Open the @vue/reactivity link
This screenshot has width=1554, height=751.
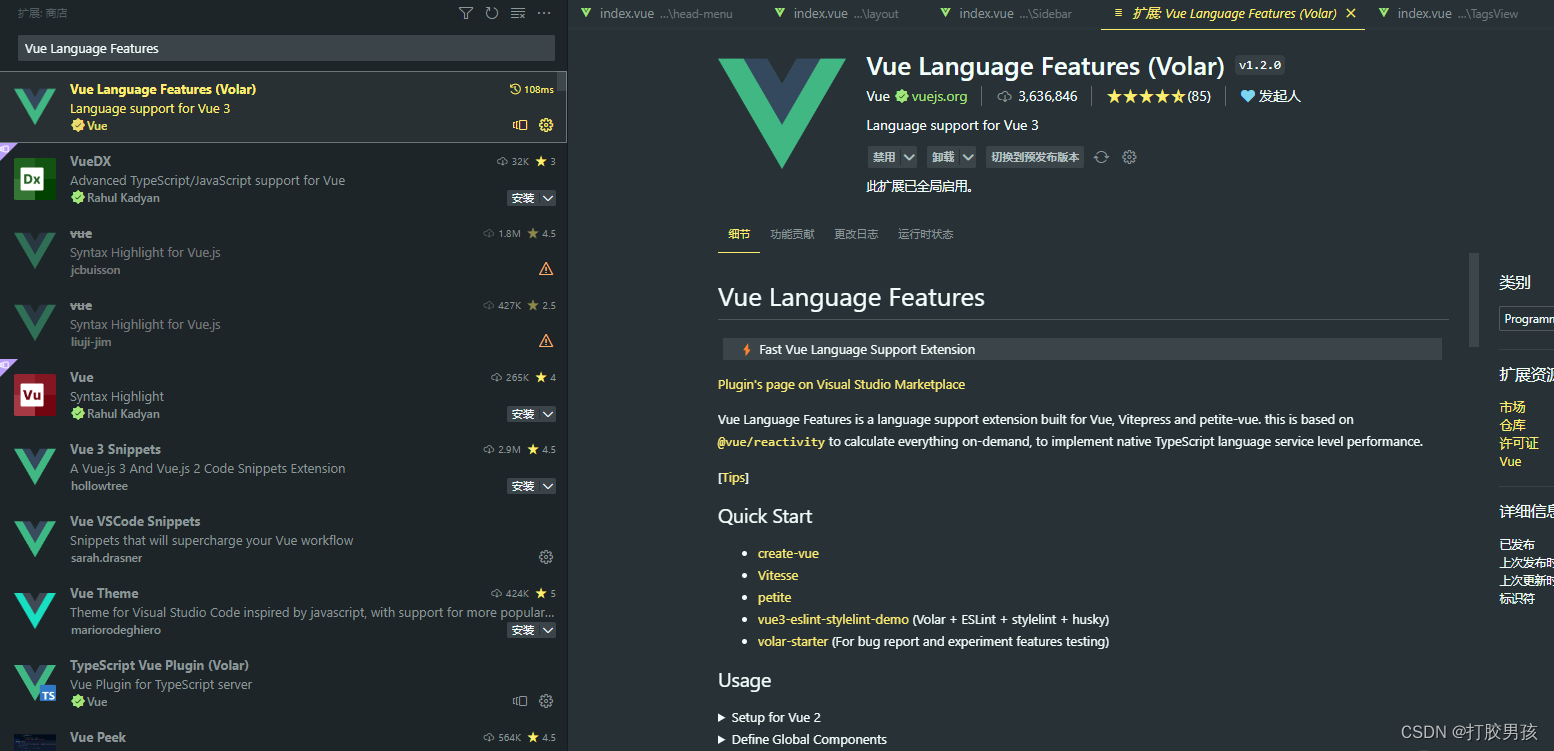[771, 441]
